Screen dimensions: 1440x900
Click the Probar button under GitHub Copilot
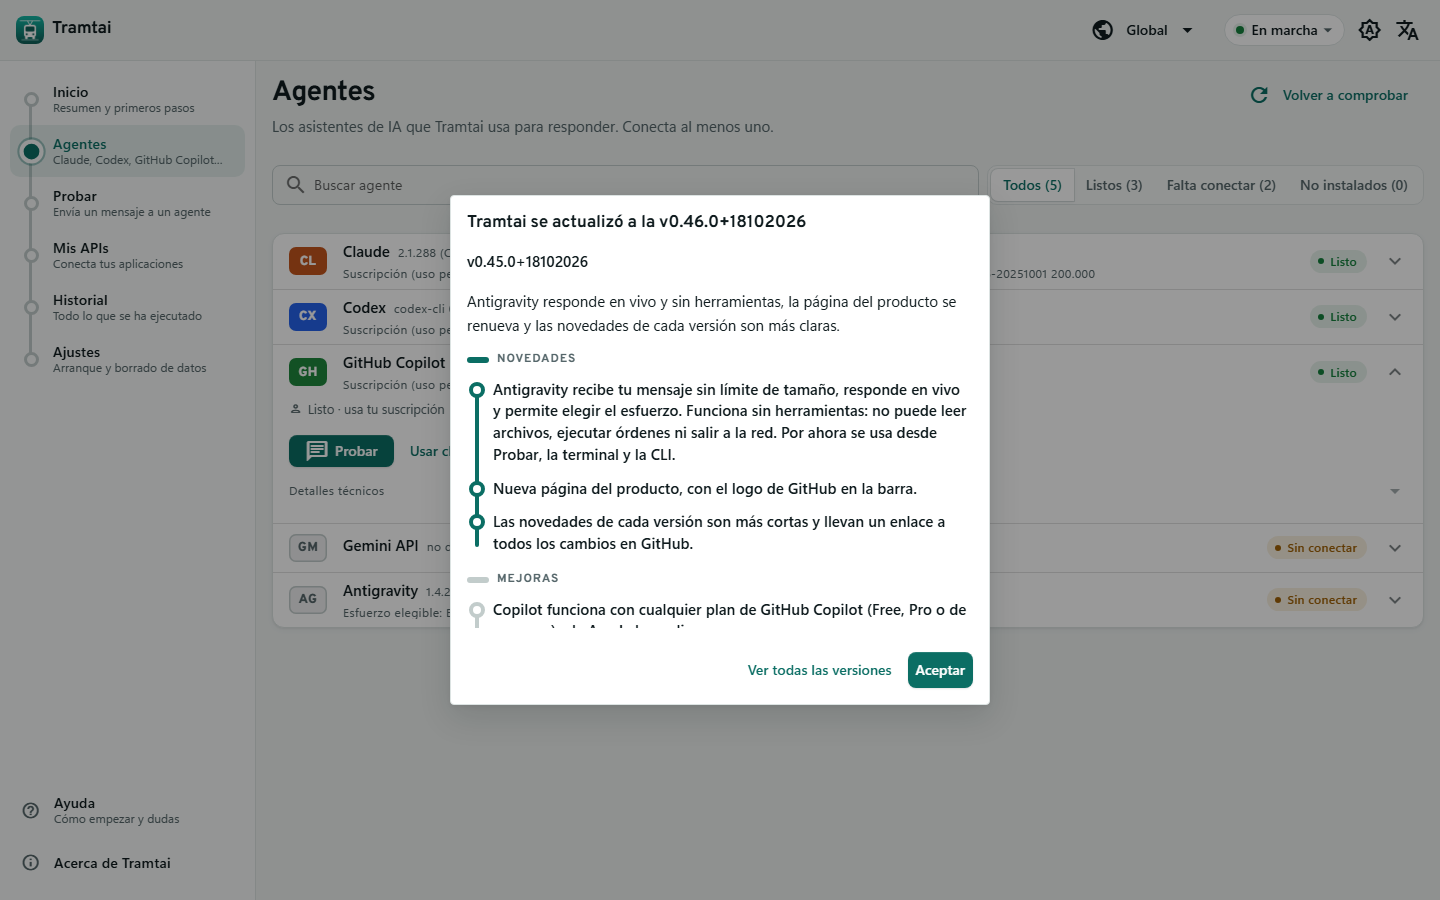341,451
